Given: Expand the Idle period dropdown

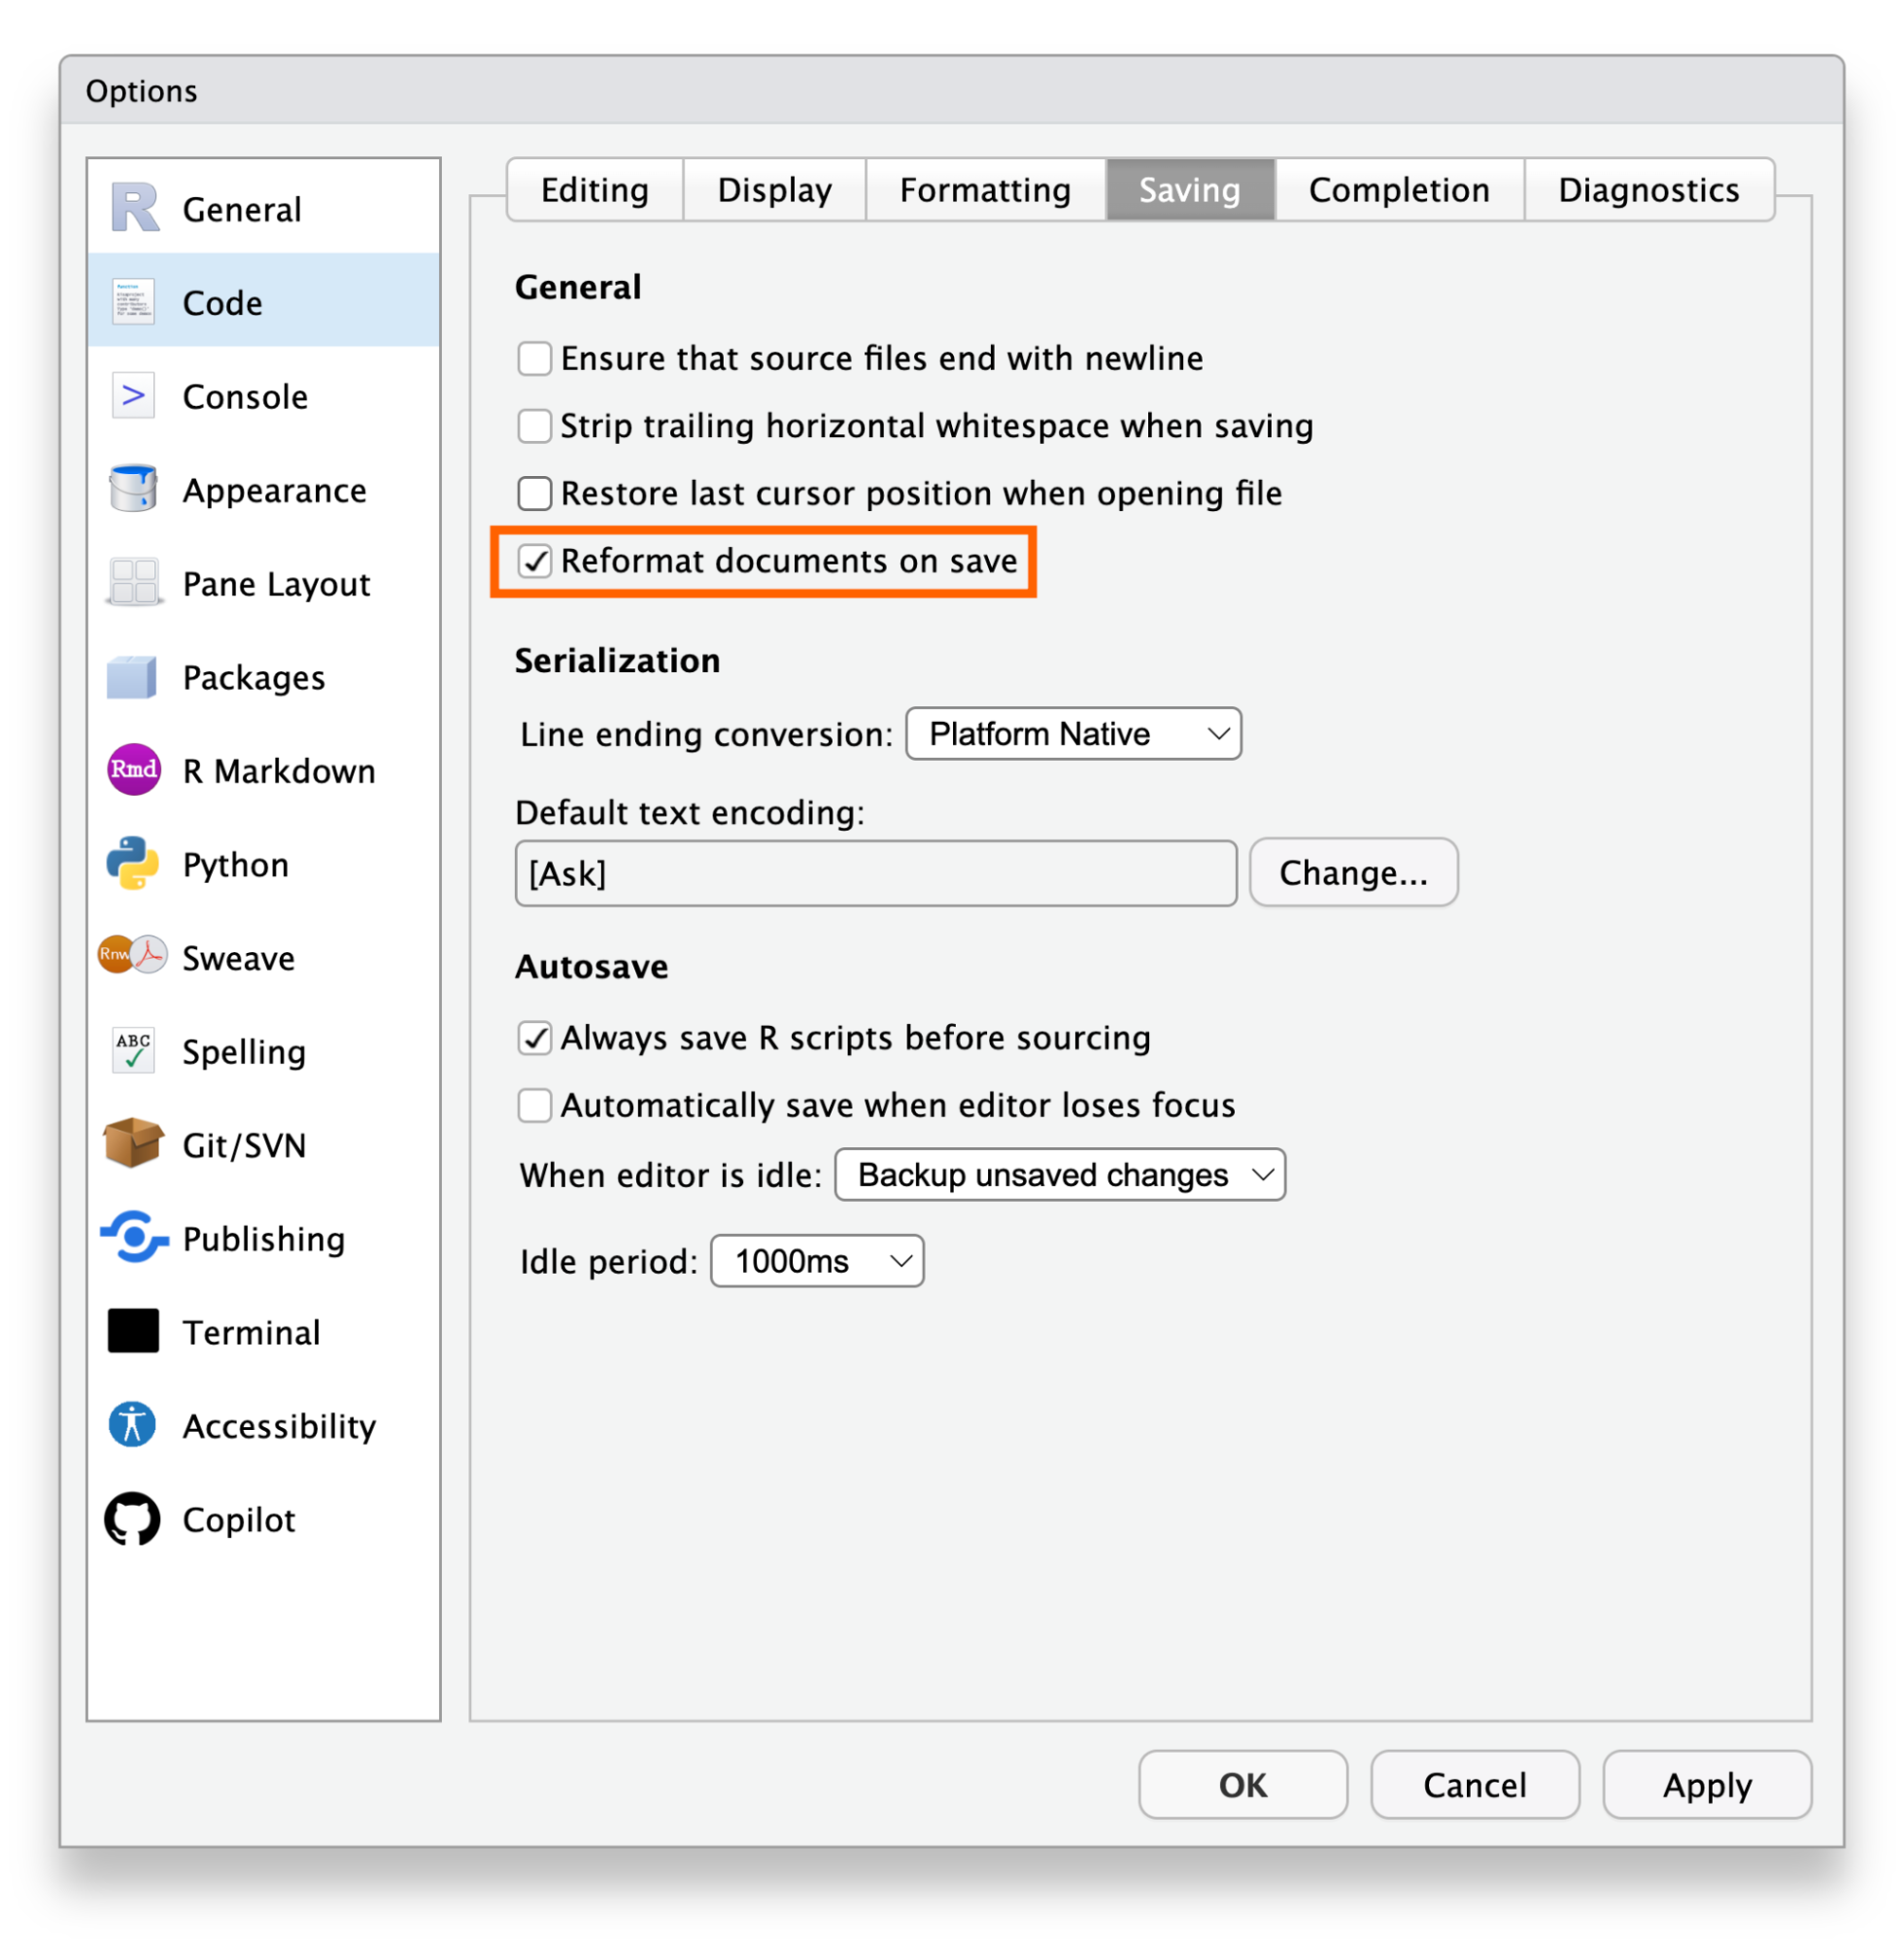Looking at the screenshot, I should coord(816,1261).
